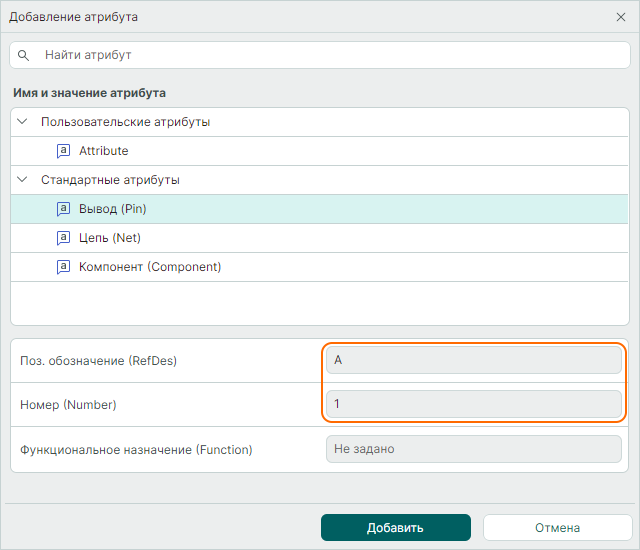This screenshot has width=640, height=550.
Task: Click the icon beside Цепь (Net)
Action: [x=63, y=238]
